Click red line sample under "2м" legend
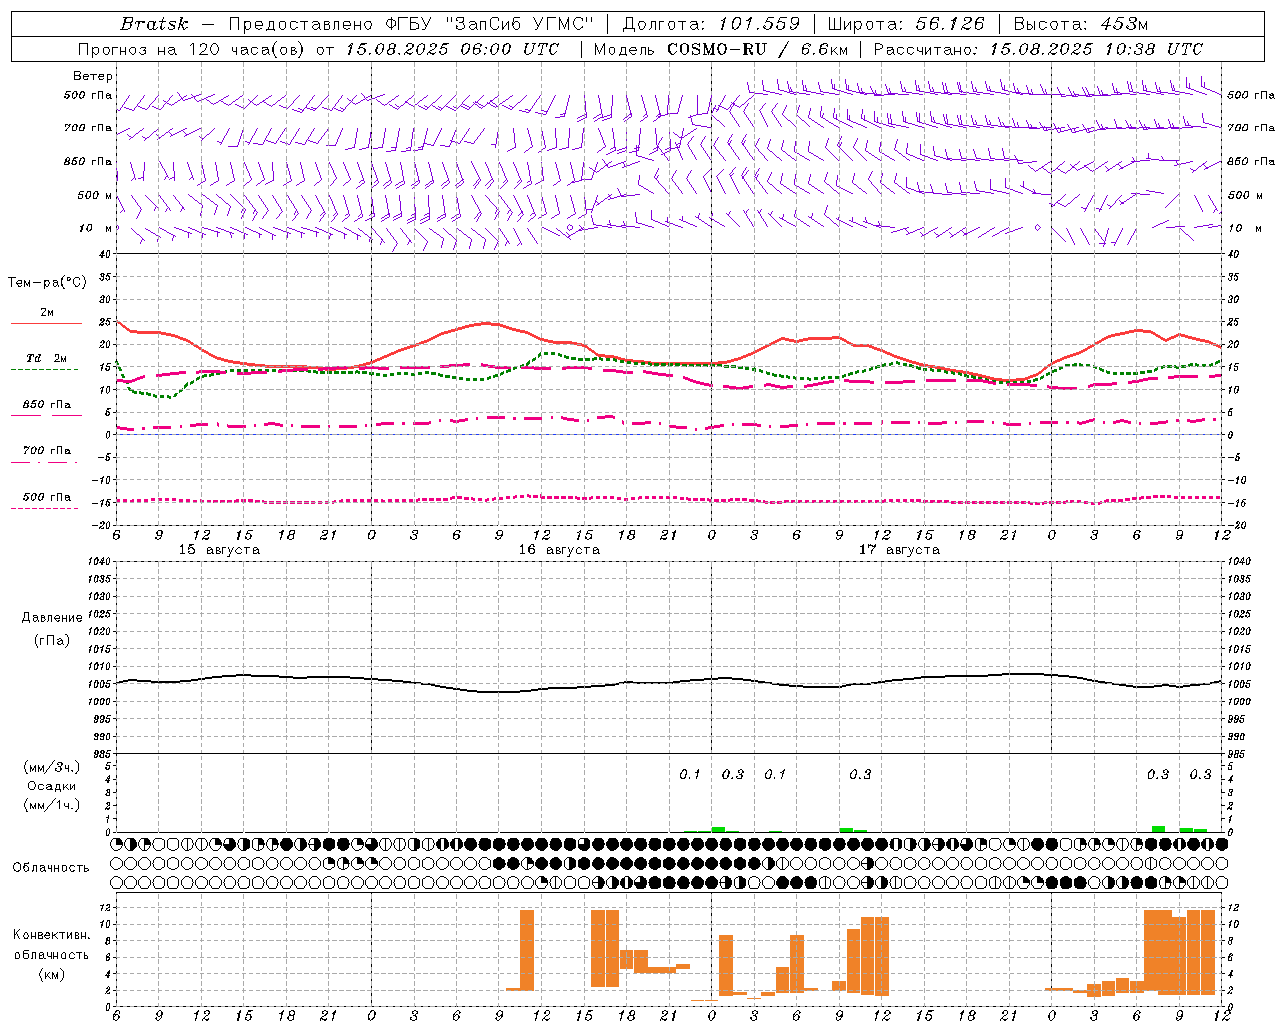The height and width of the screenshot is (1024, 1280). (x=46, y=324)
